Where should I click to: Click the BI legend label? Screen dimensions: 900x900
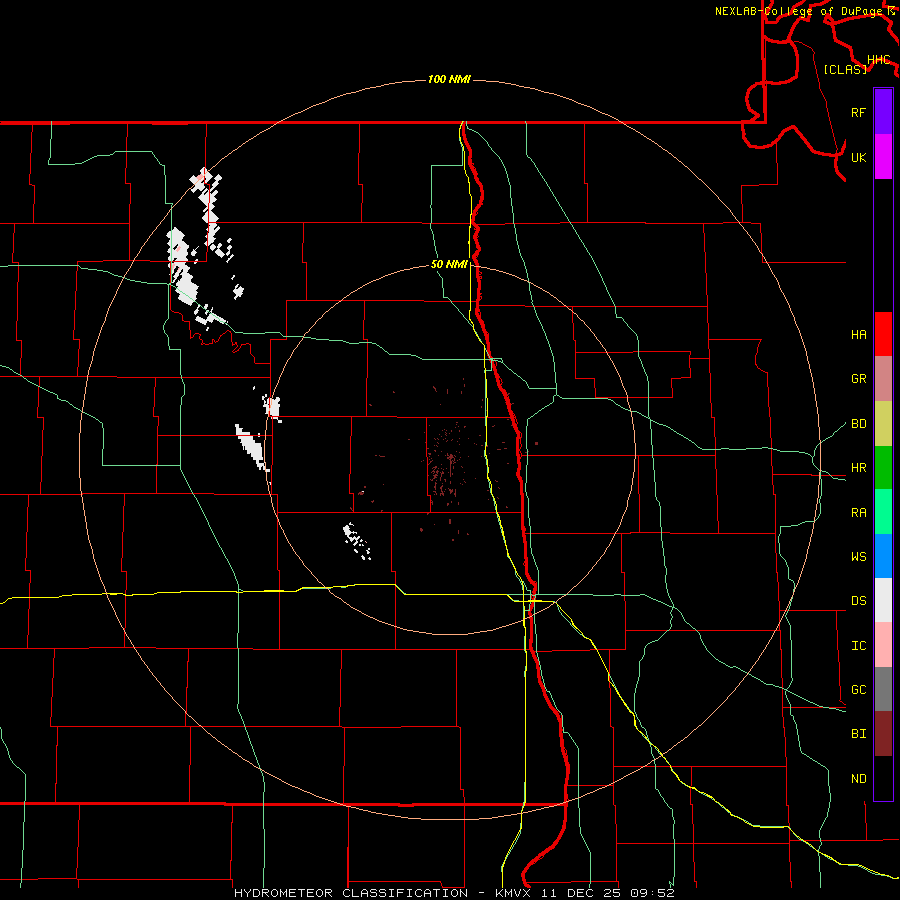[x=859, y=734]
